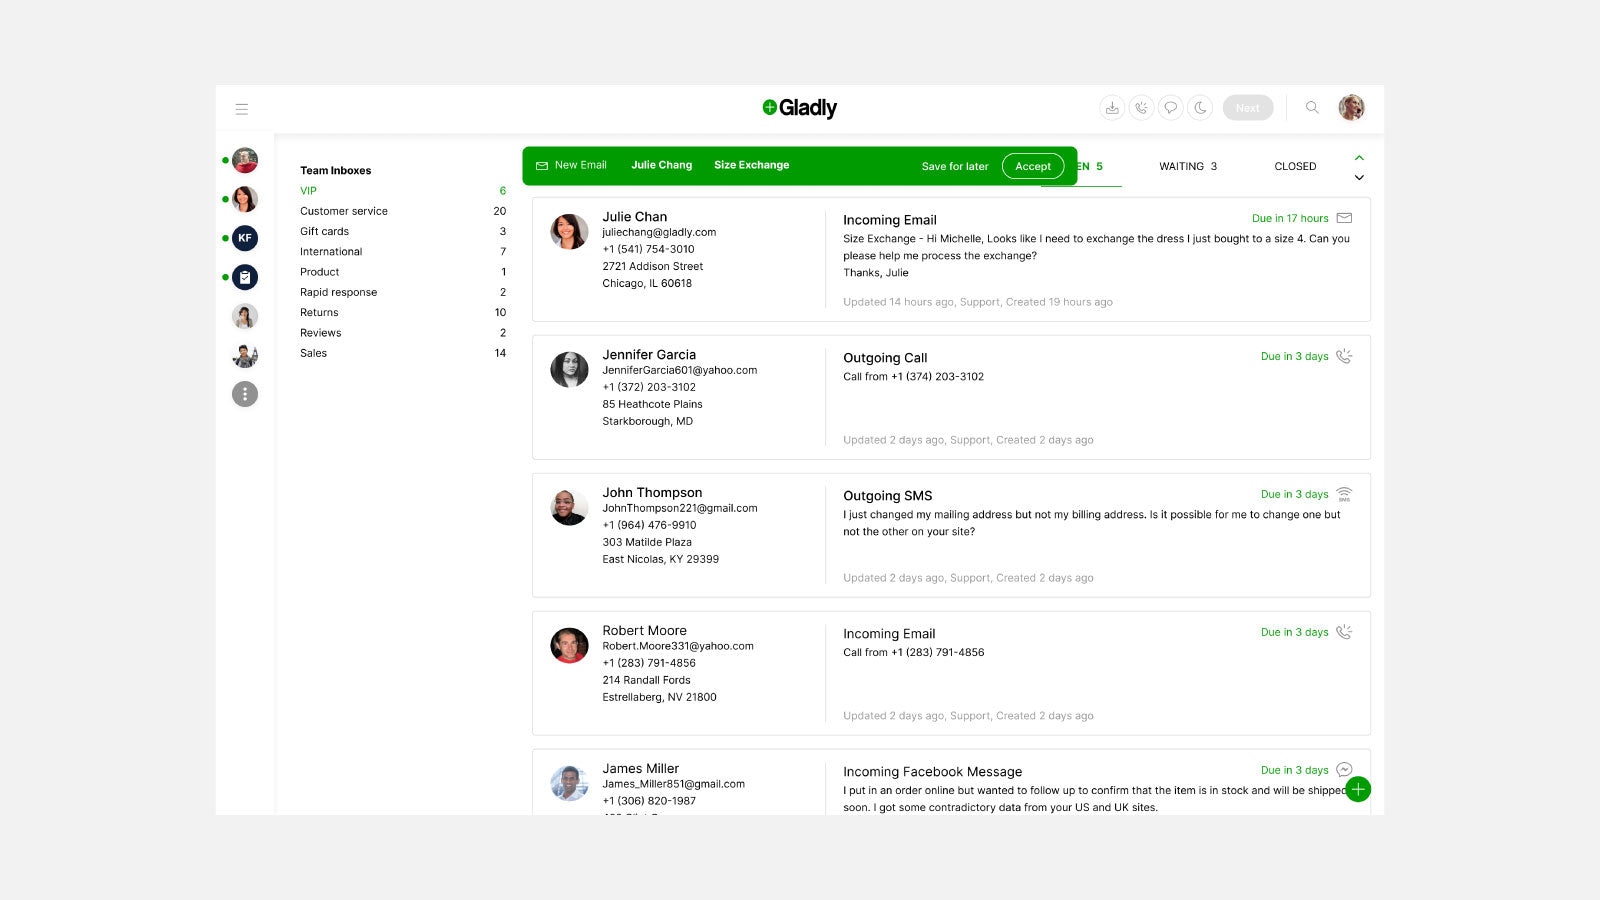Click the export/download tray icon in the header
Screen dimensions: 1600x900
point(1112,107)
